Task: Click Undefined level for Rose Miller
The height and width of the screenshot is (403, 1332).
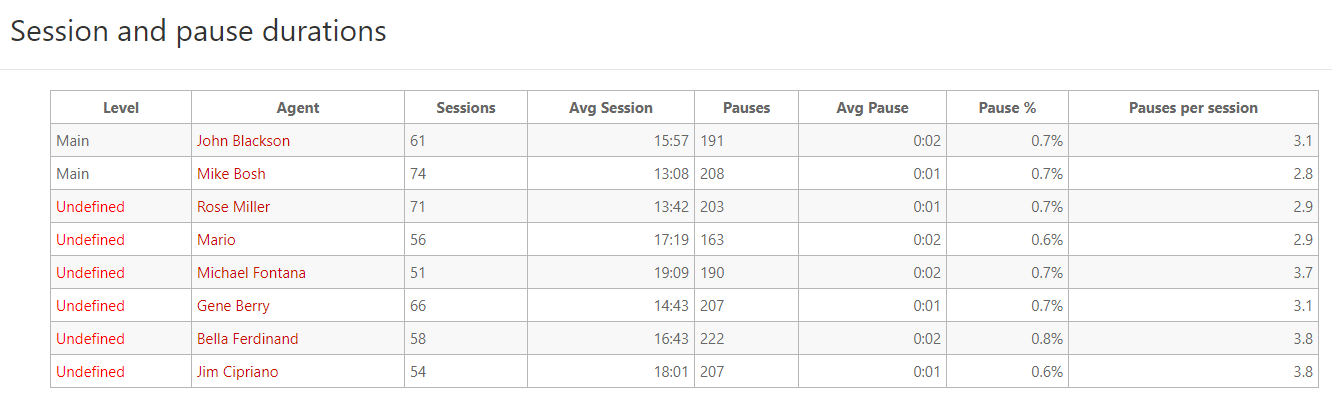Action: tap(90, 207)
